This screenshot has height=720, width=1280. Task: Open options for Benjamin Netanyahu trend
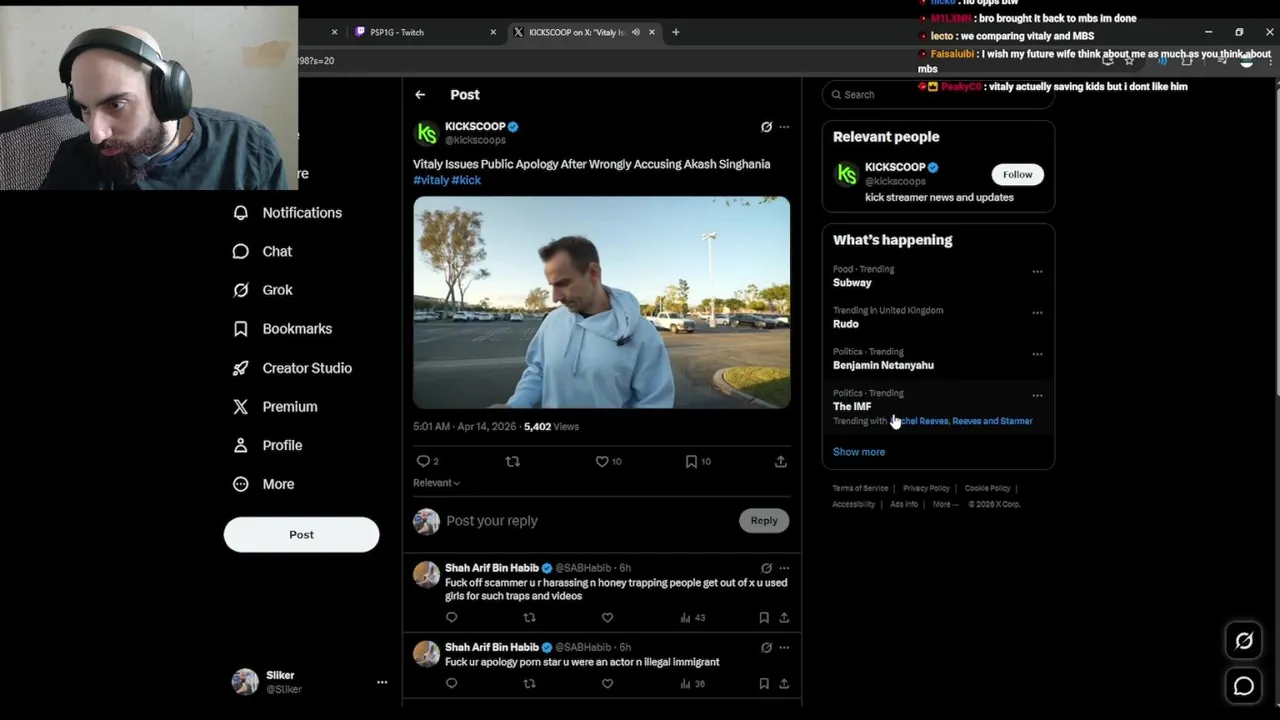pyautogui.click(x=1037, y=354)
